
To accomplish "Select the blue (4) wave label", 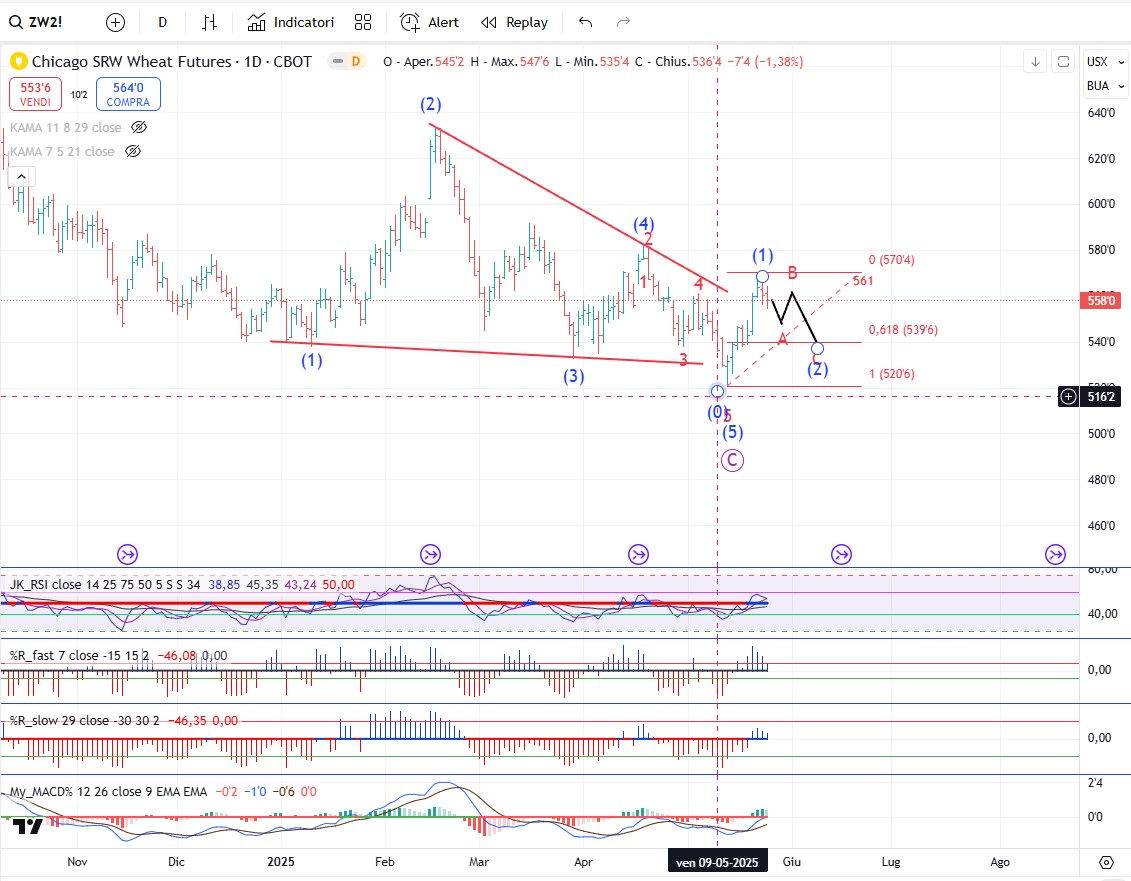I will pos(643,224).
